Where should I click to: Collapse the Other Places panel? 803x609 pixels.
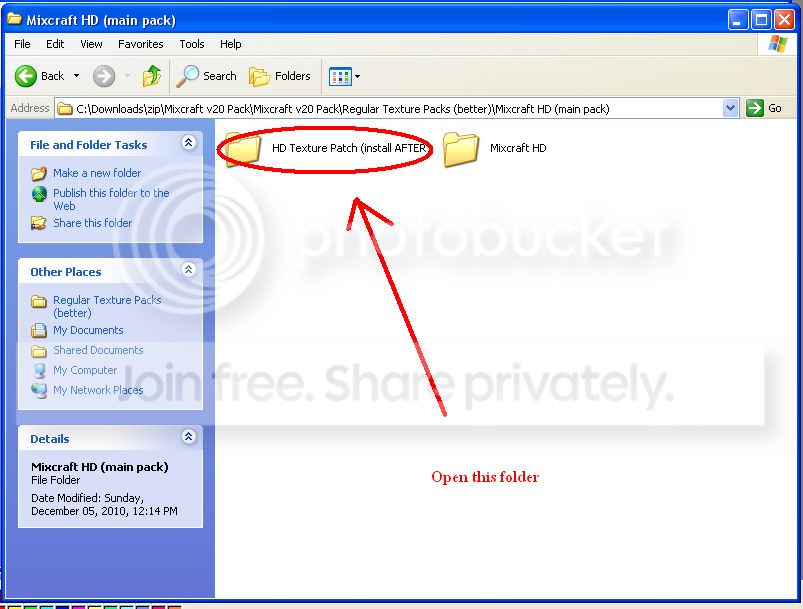point(188,270)
